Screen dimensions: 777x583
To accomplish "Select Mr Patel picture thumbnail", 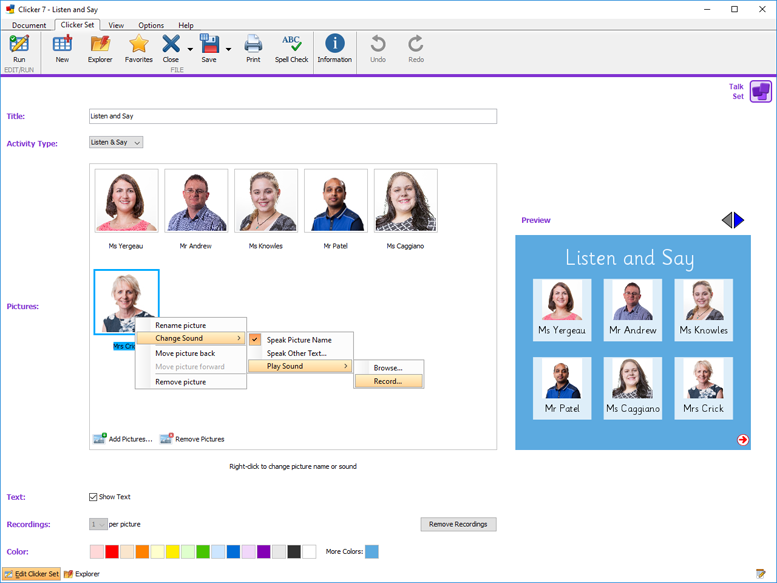I will [335, 200].
